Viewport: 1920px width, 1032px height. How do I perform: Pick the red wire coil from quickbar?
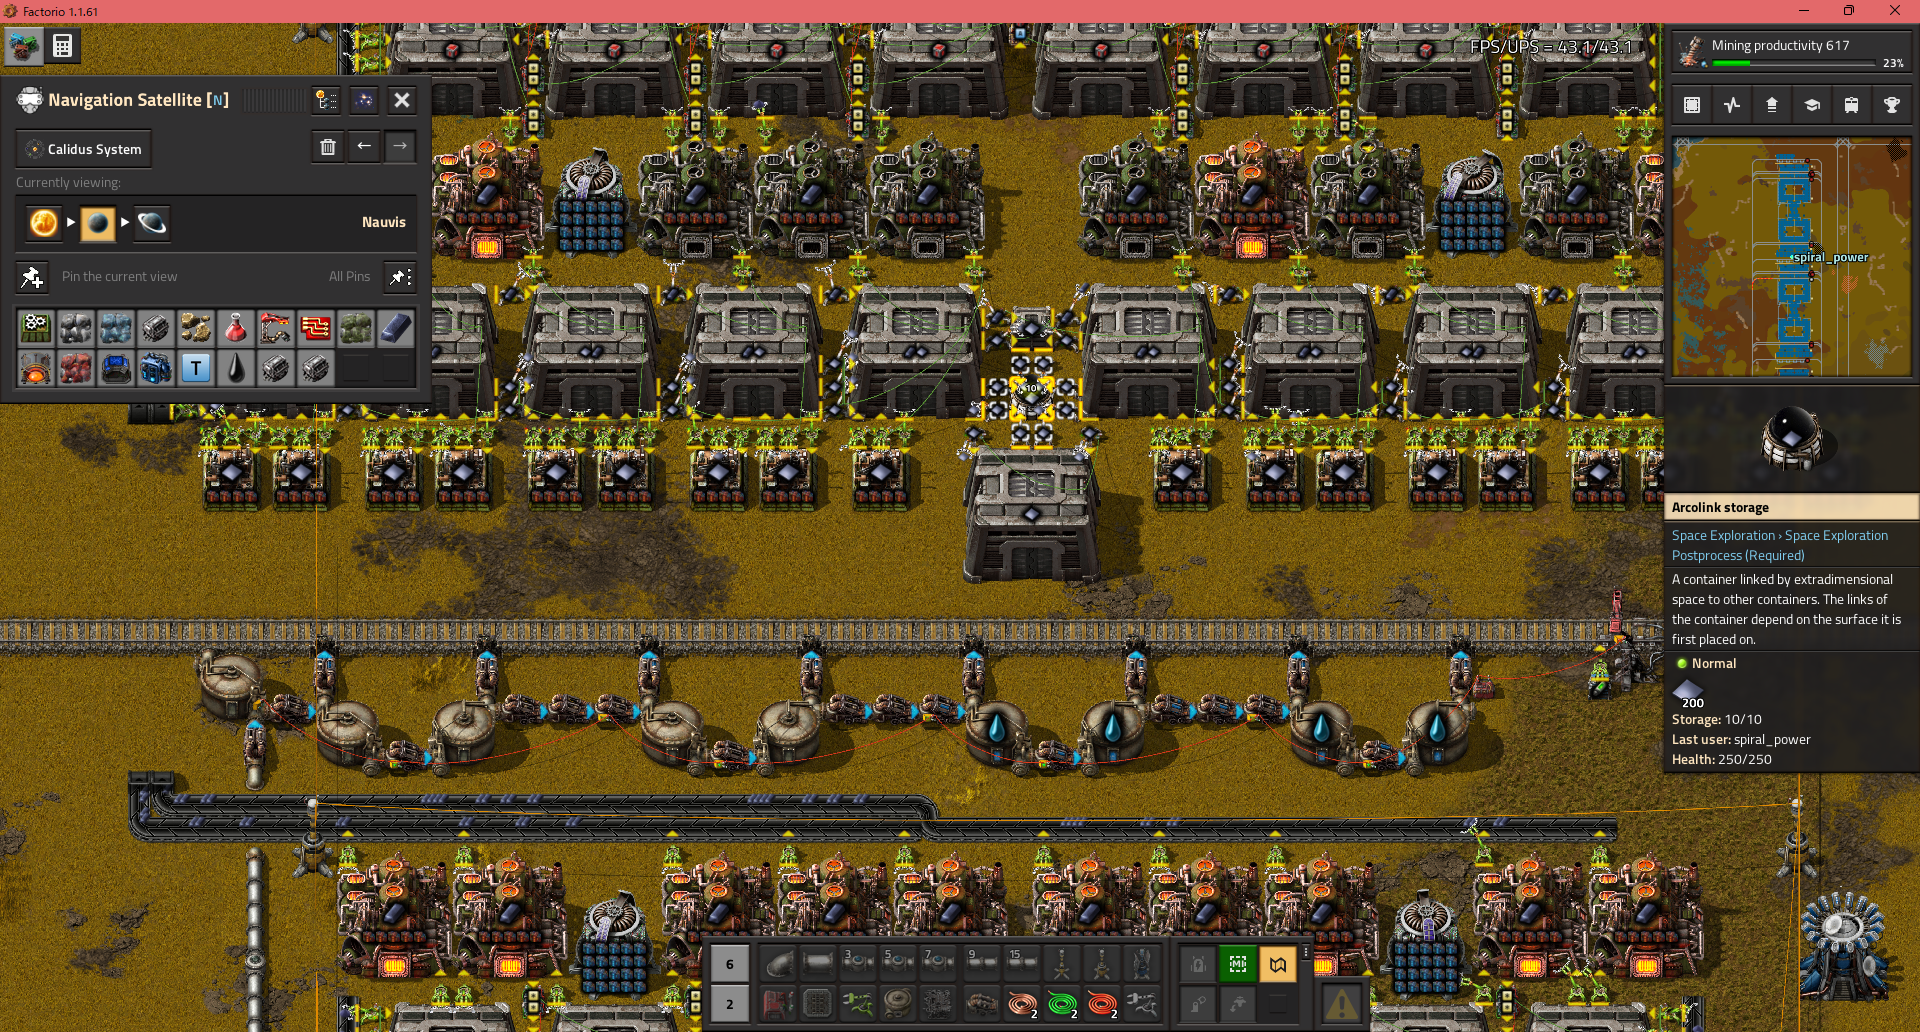coord(1102,1004)
